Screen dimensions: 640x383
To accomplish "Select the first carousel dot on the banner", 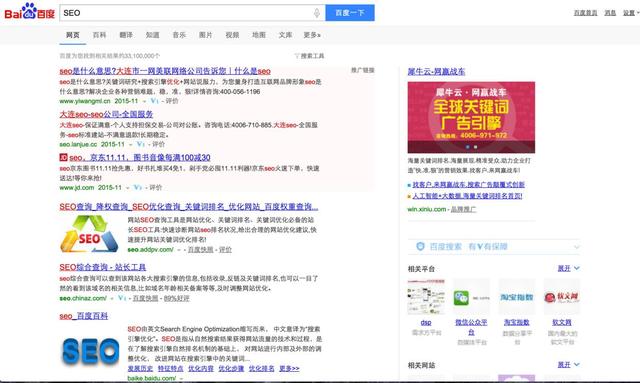I will (467, 147).
